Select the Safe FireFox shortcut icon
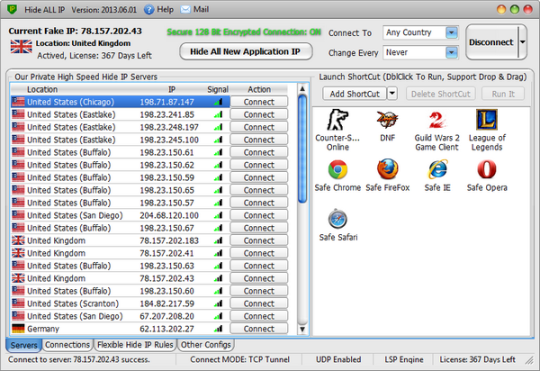Screen dimensions: 540x371 387,169
